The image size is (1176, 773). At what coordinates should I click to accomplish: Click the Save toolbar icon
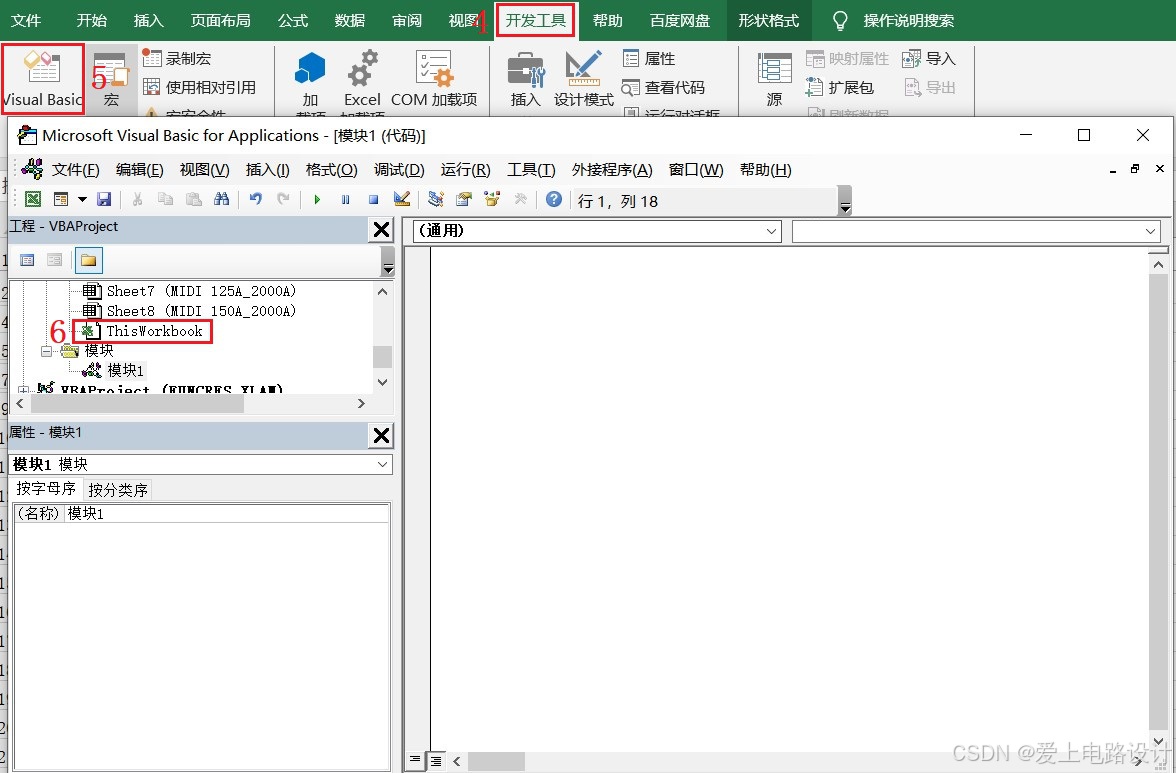pos(104,199)
